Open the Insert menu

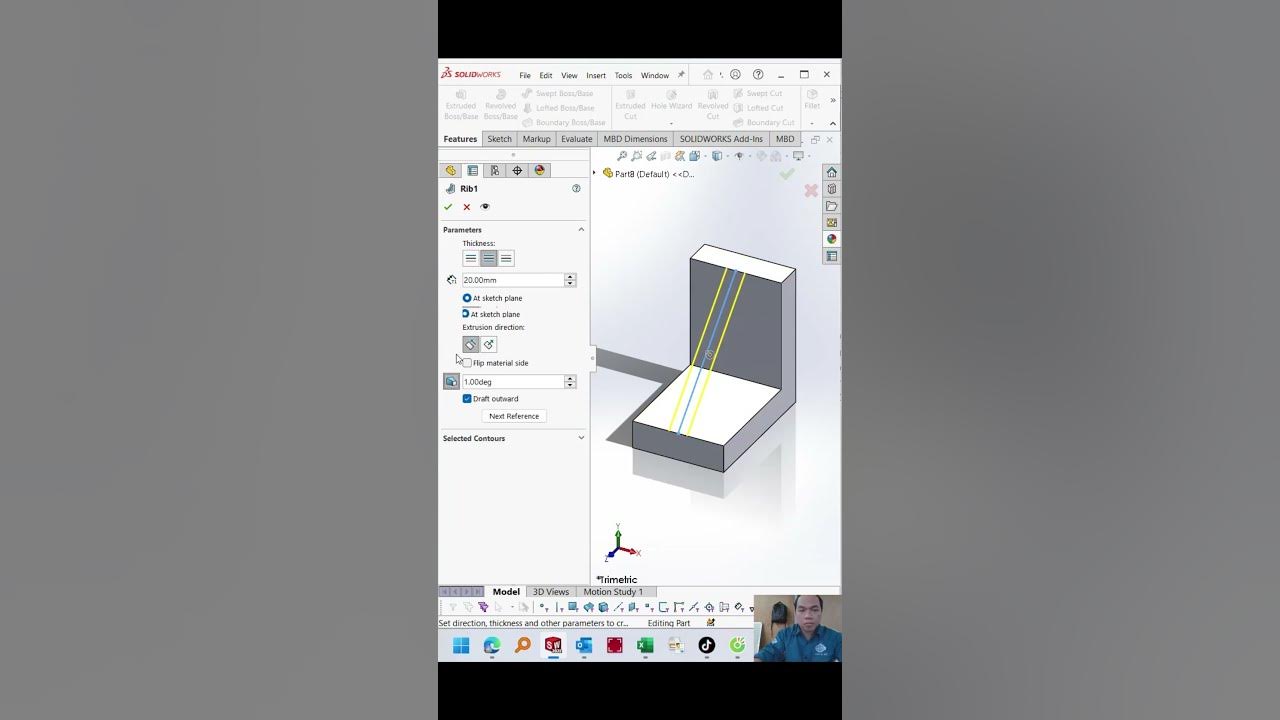coord(596,76)
